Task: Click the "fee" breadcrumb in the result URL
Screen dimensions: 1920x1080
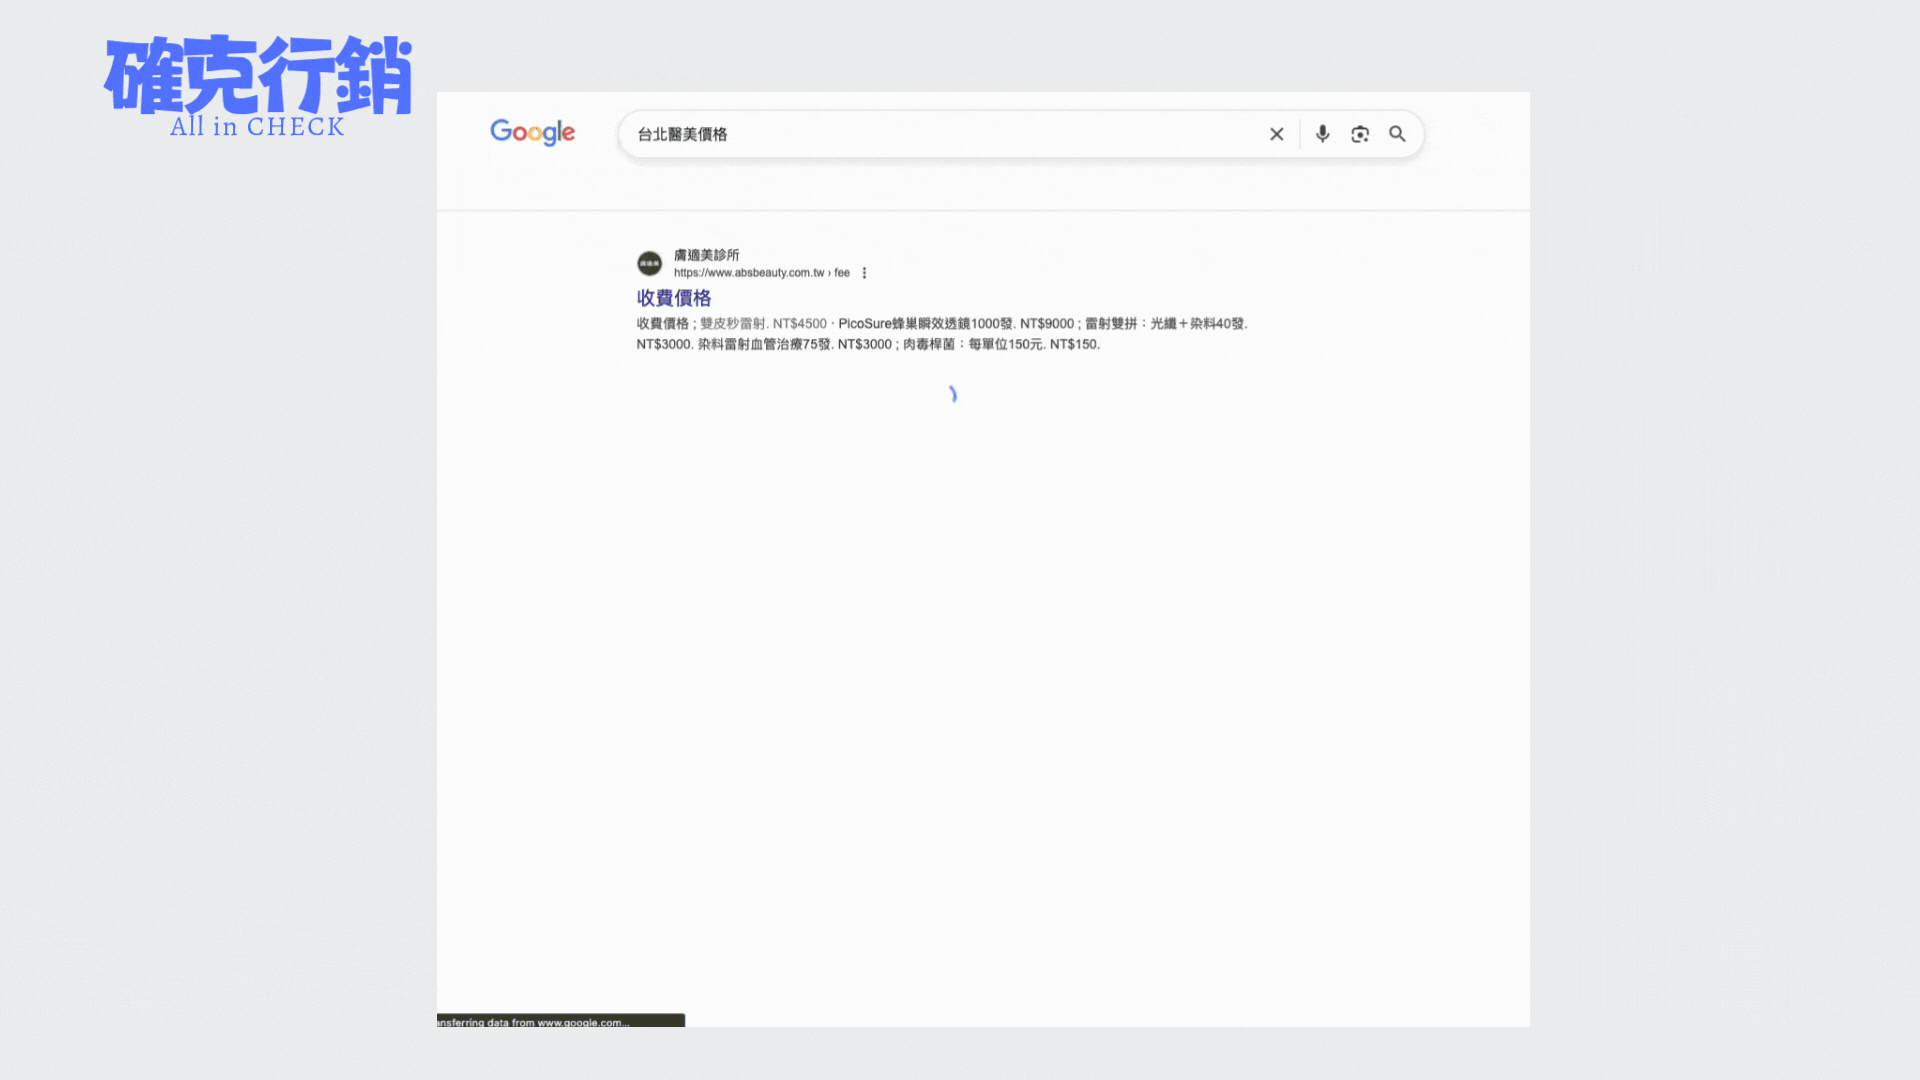Action: (842, 273)
